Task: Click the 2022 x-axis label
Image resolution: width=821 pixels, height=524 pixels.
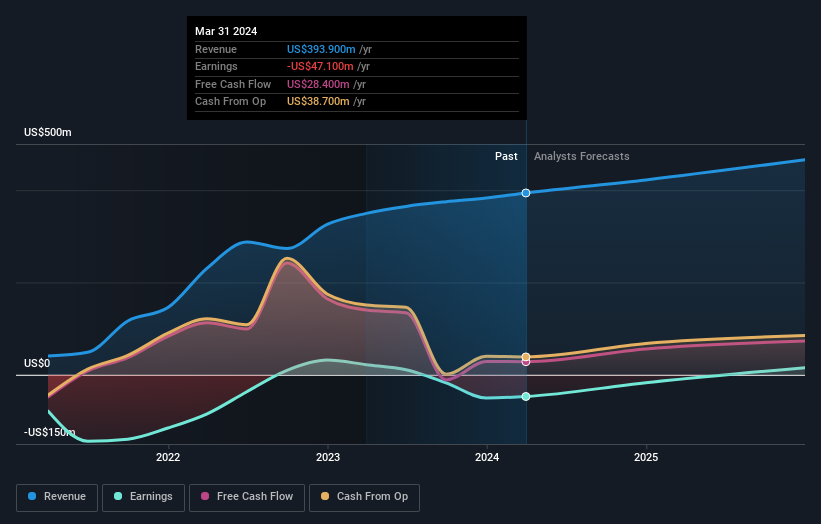Action: click(x=168, y=458)
